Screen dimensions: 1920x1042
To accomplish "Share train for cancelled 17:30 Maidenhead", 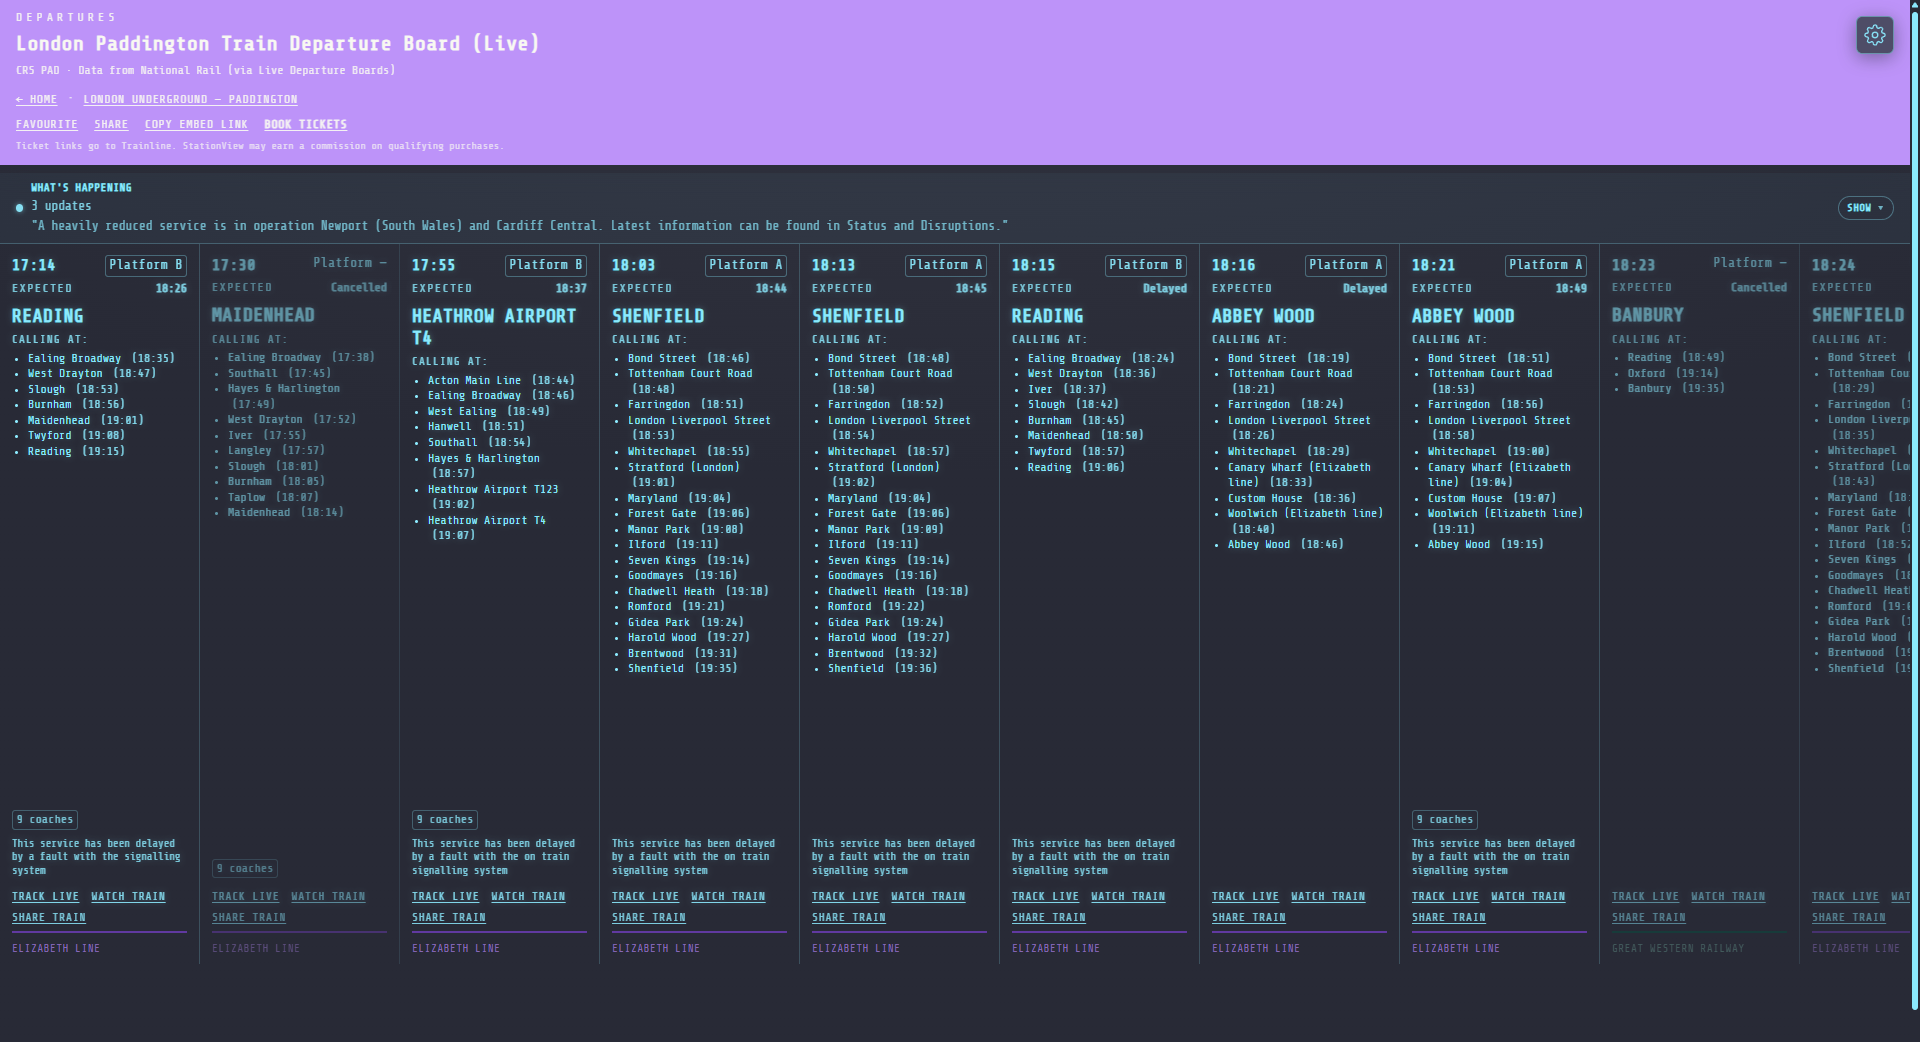I will pyautogui.click(x=249, y=917).
